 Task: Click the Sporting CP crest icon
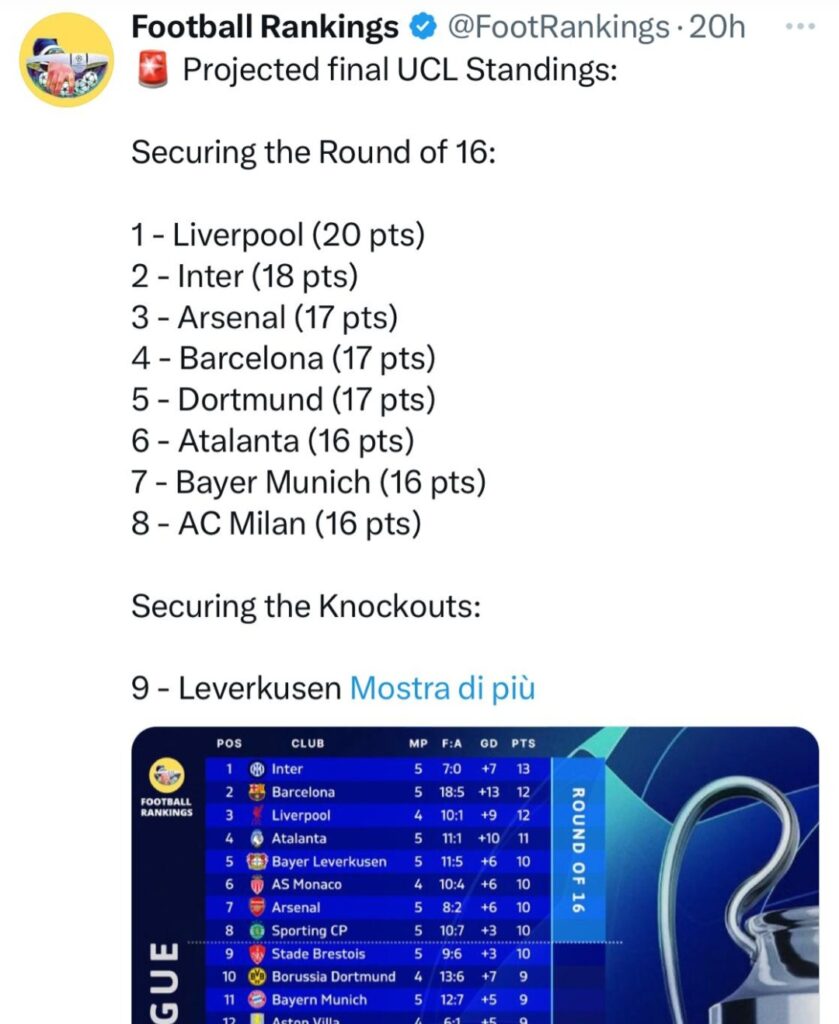(x=256, y=931)
